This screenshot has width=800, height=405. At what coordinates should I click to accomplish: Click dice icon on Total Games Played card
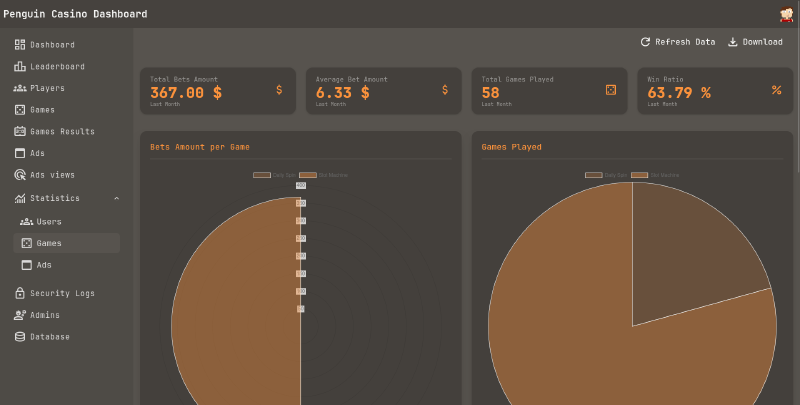[x=611, y=90]
